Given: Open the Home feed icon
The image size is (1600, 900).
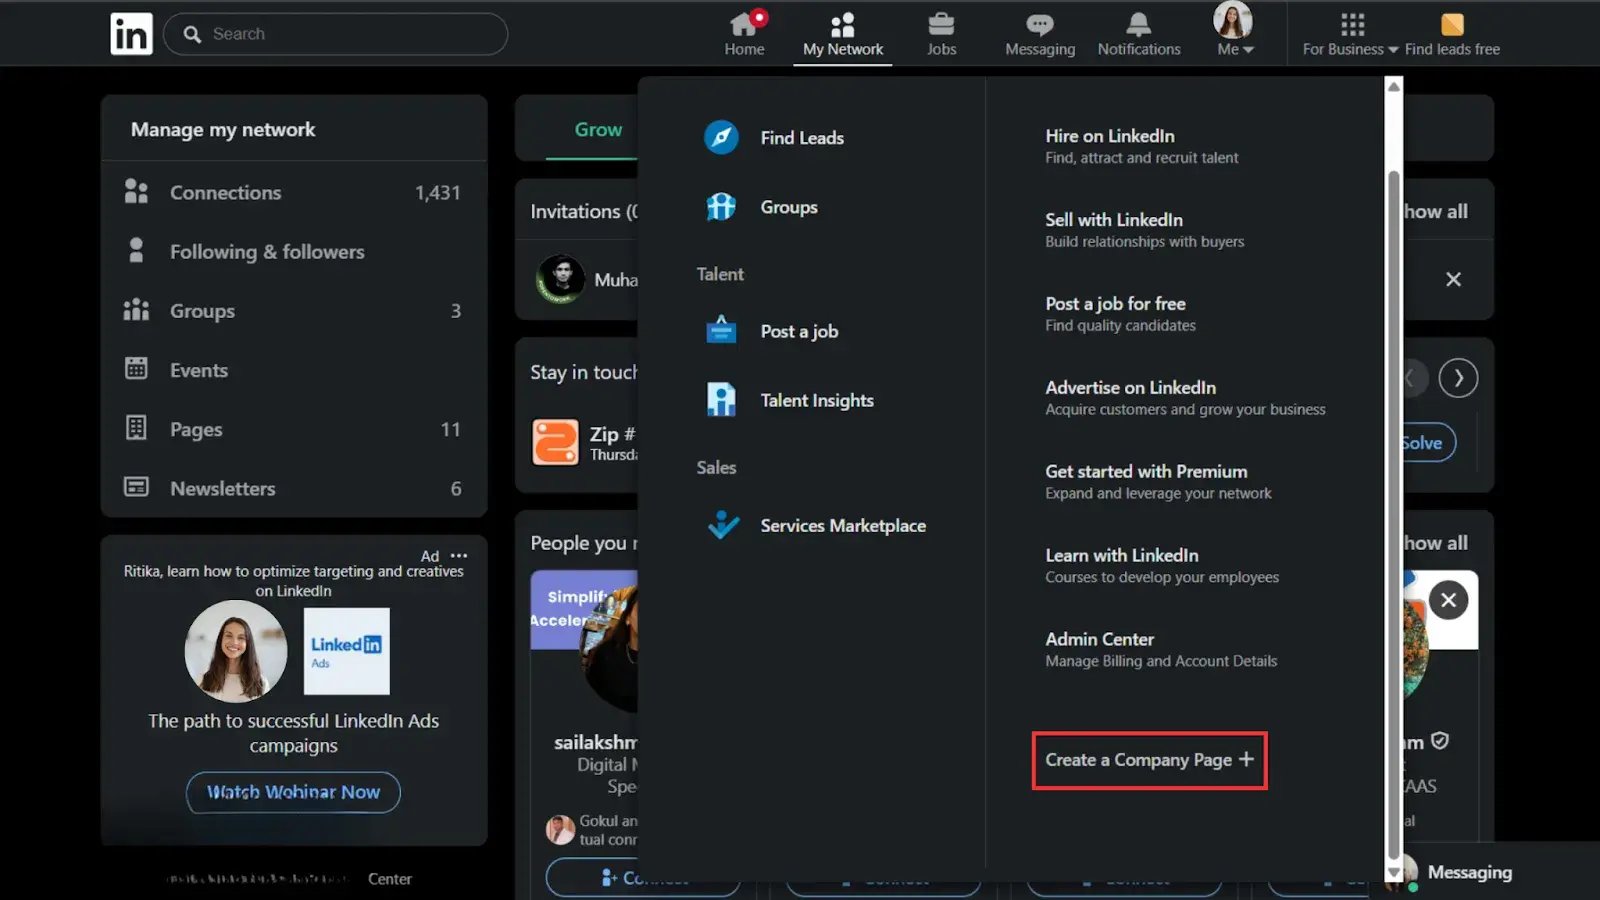Looking at the screenshot, I should [744, 25].
